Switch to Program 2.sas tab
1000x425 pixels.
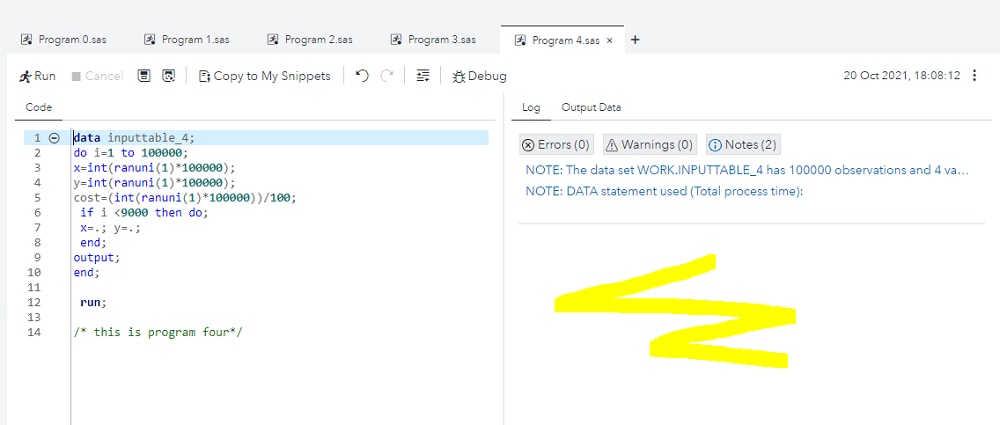click(310, 40)
